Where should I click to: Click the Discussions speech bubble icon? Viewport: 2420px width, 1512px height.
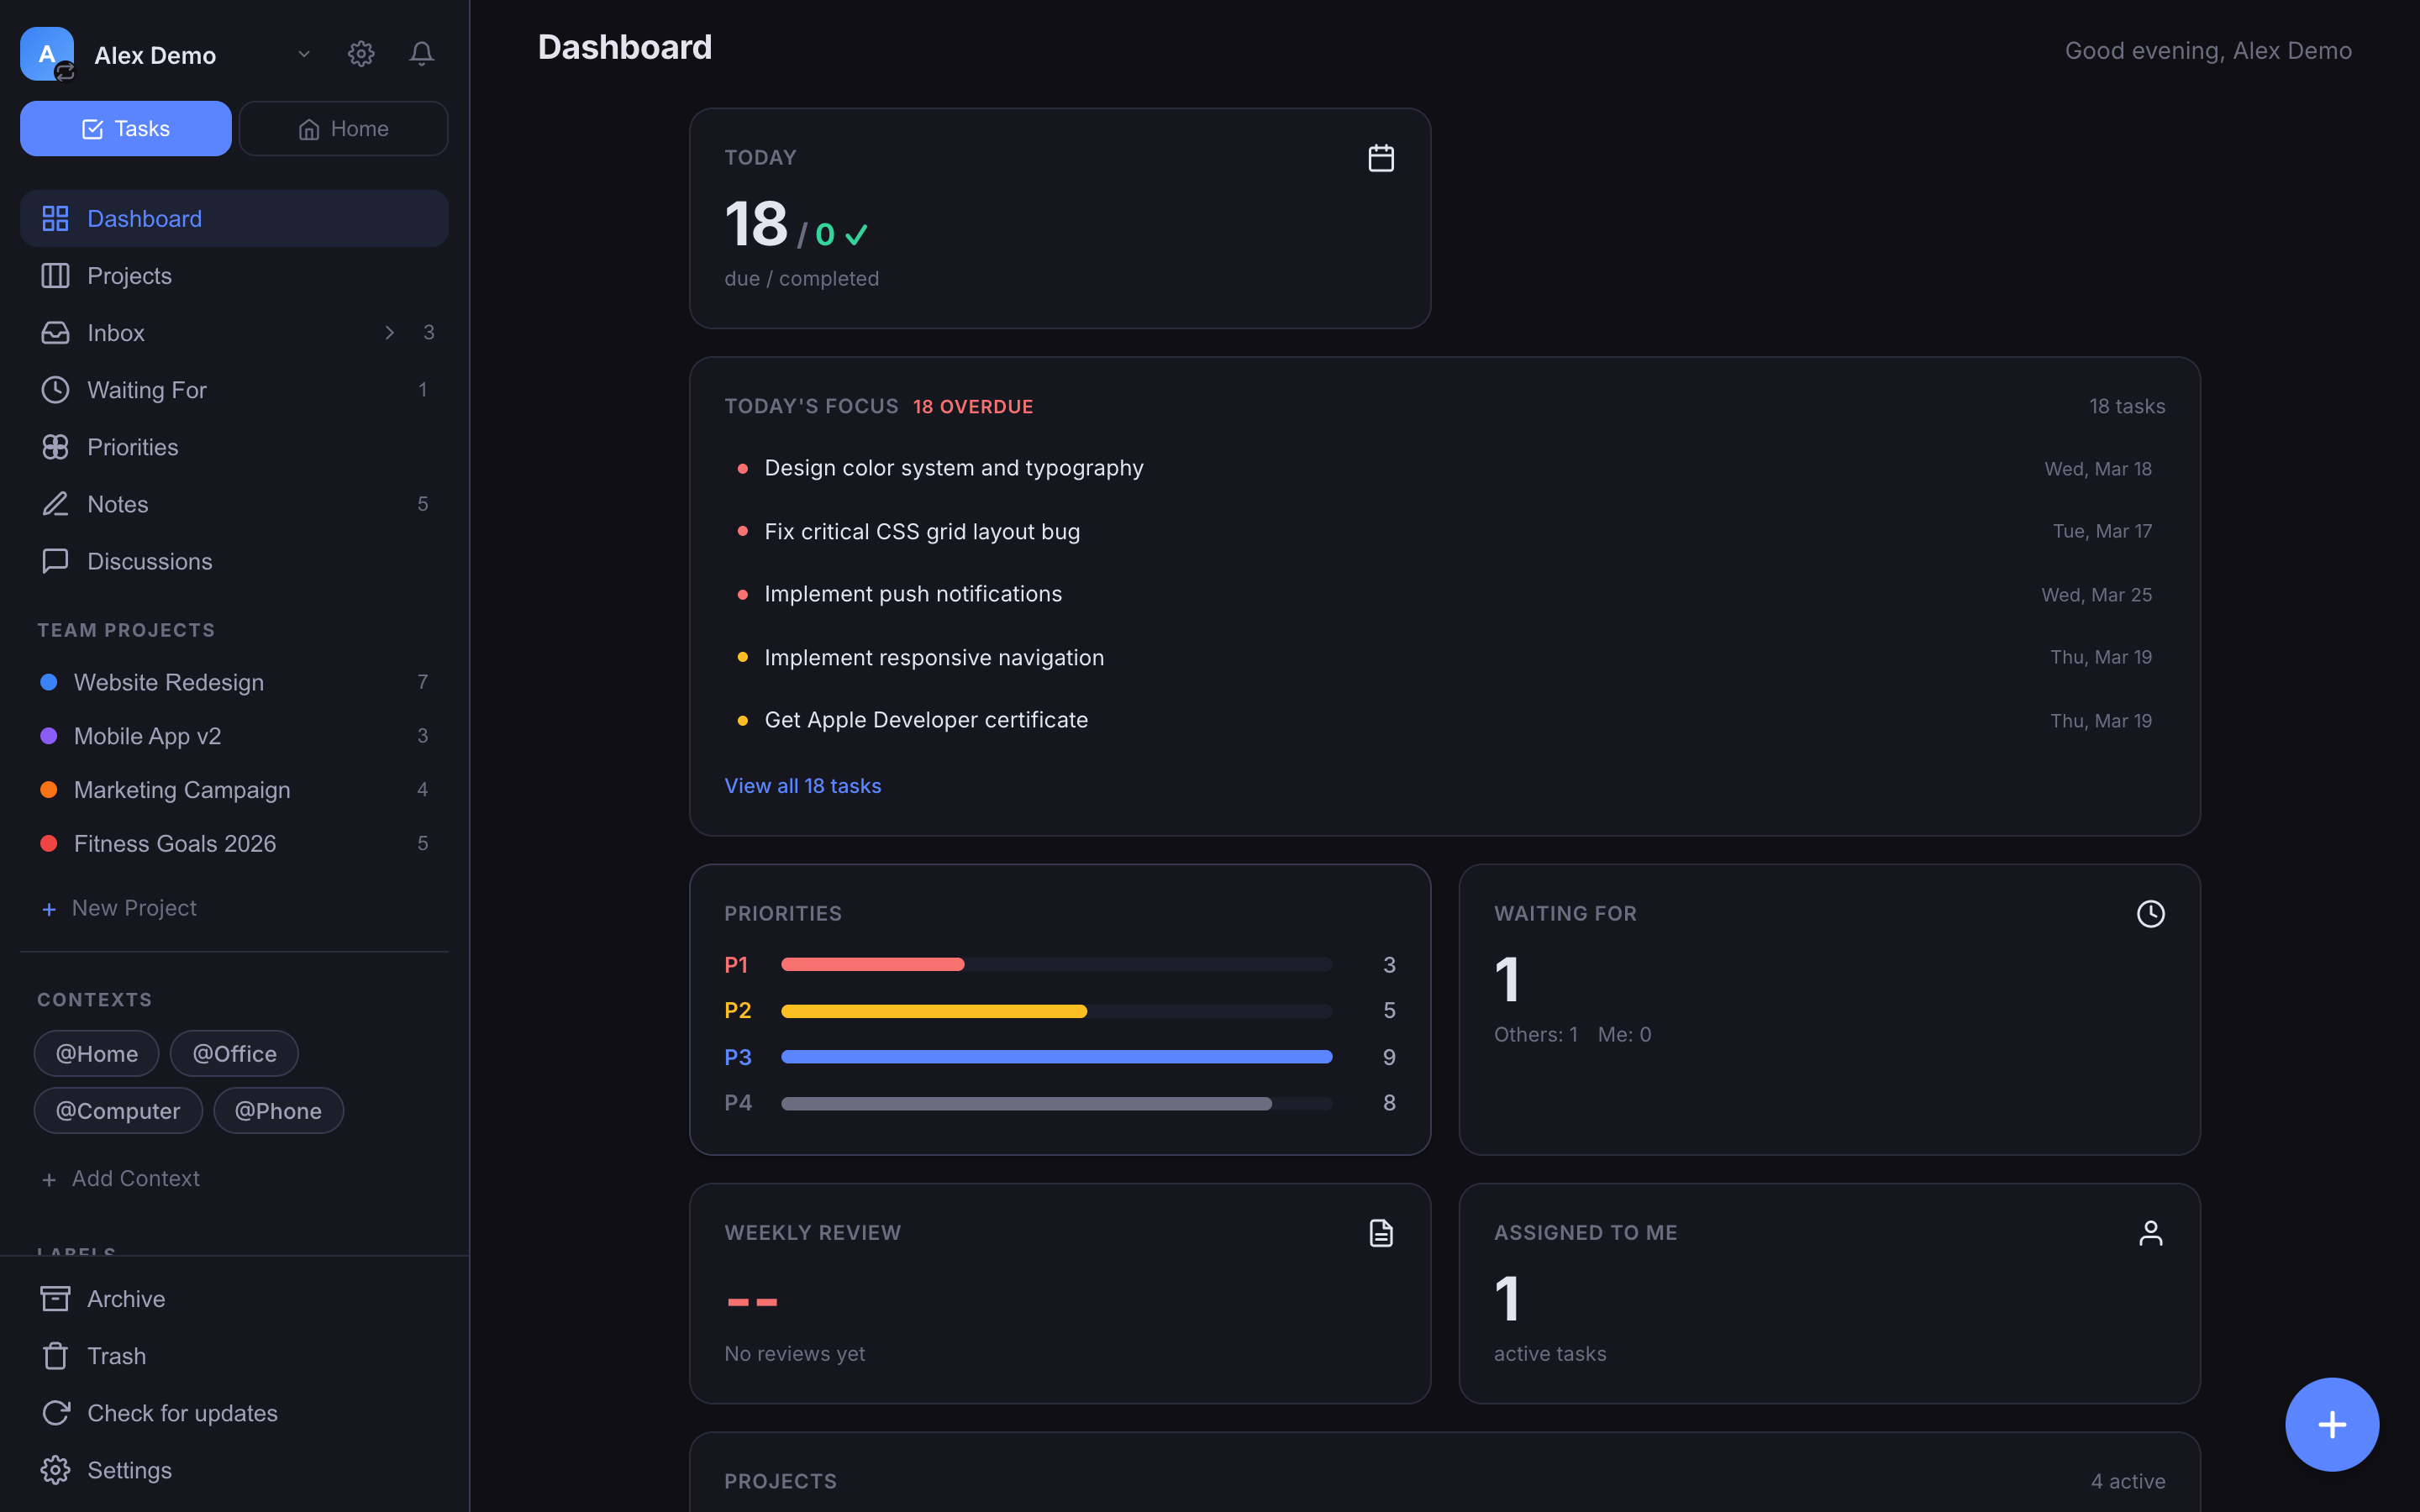tap(55, 561)
